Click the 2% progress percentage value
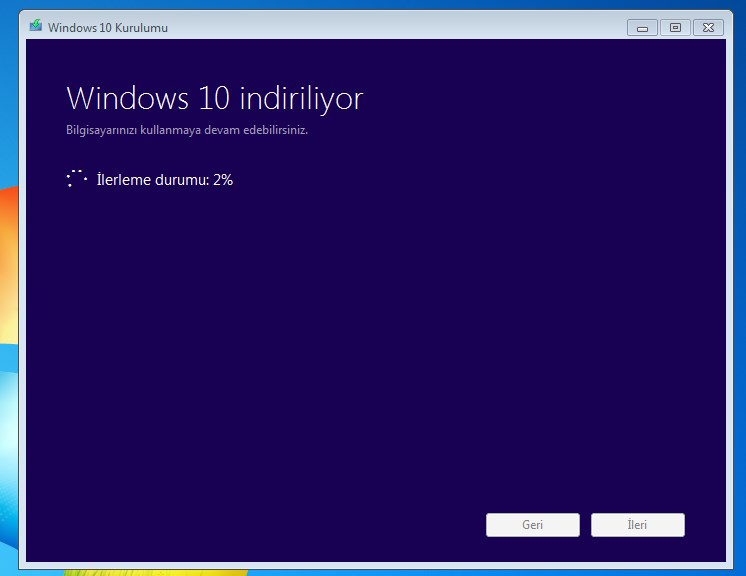The image size is (746, 576). pos(223,180)
